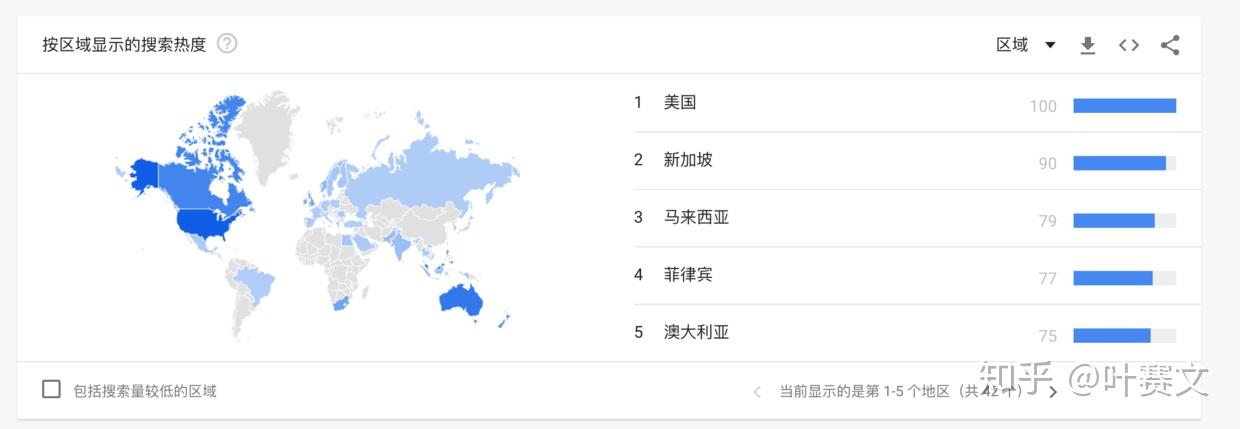Open the 菲律宾 ranking row

pyautogui.click(x=688, y=275)
